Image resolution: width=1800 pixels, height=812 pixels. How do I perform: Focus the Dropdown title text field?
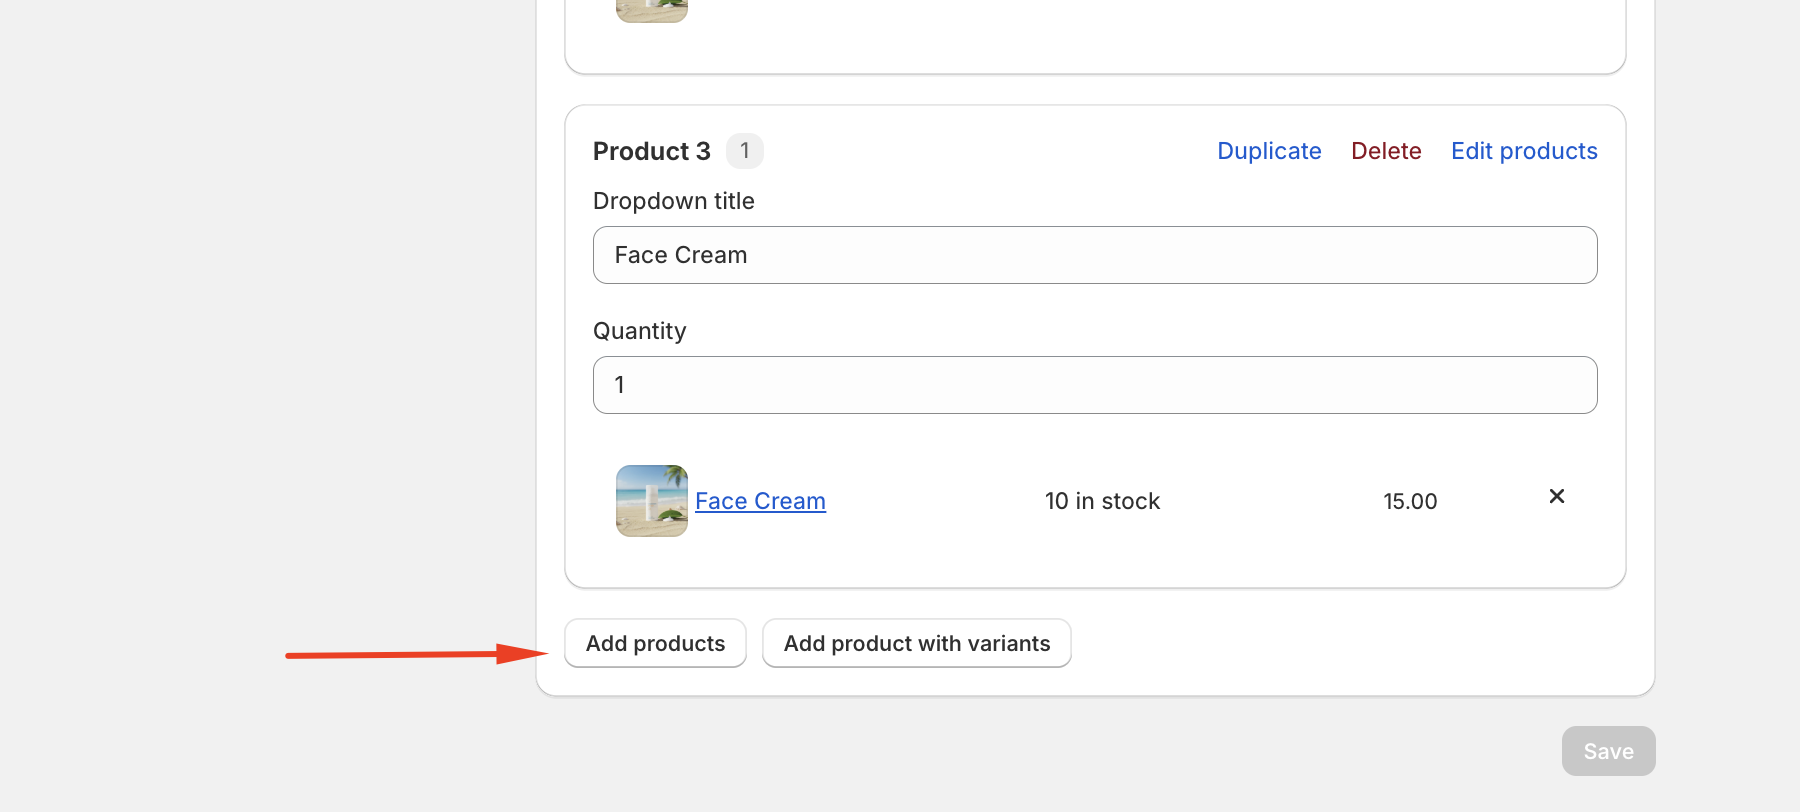(1095, 255)
